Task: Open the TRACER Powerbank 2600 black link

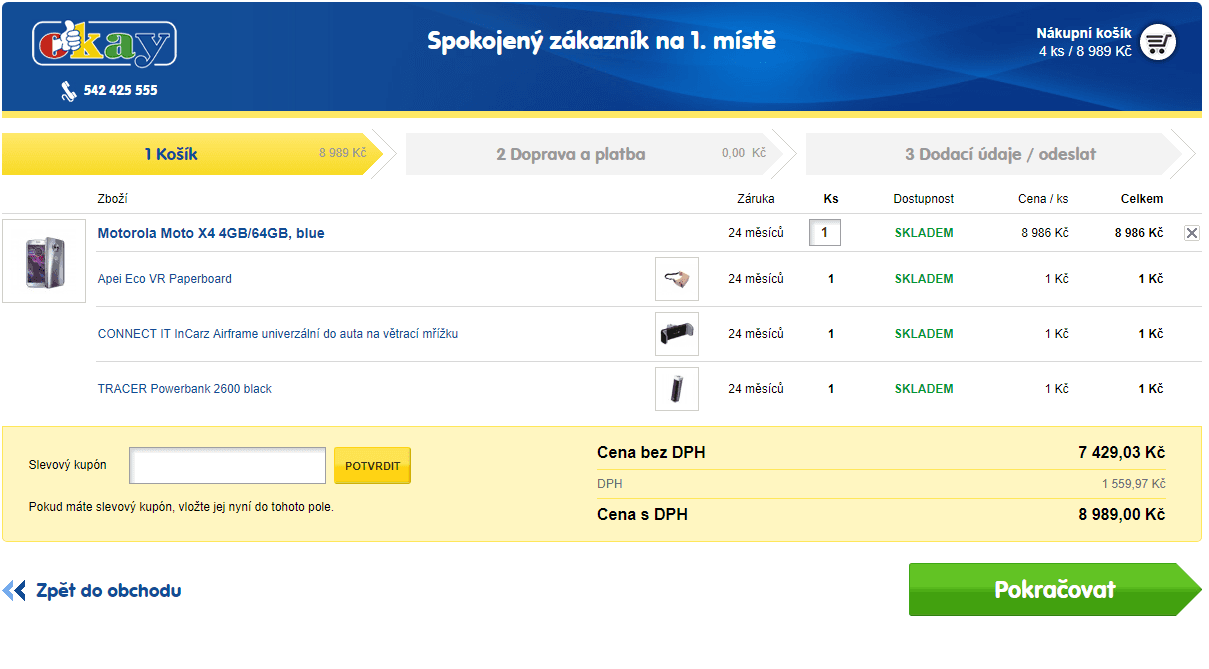Action: 185,389
